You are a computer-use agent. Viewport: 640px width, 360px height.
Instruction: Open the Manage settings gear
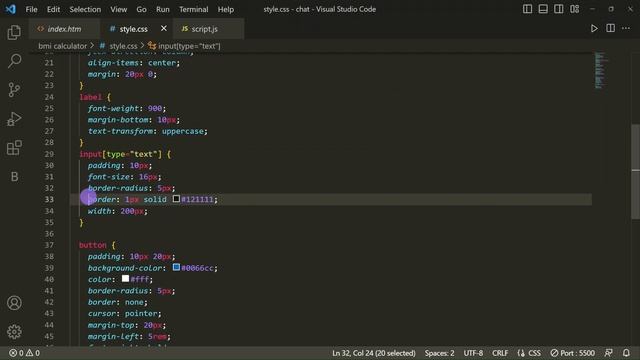click(x=14, y=331)
